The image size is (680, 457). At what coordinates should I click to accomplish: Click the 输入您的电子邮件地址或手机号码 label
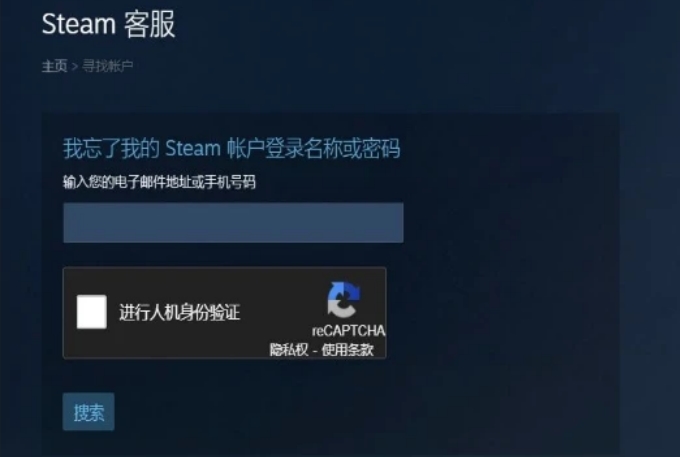click(x=159, y=182)
